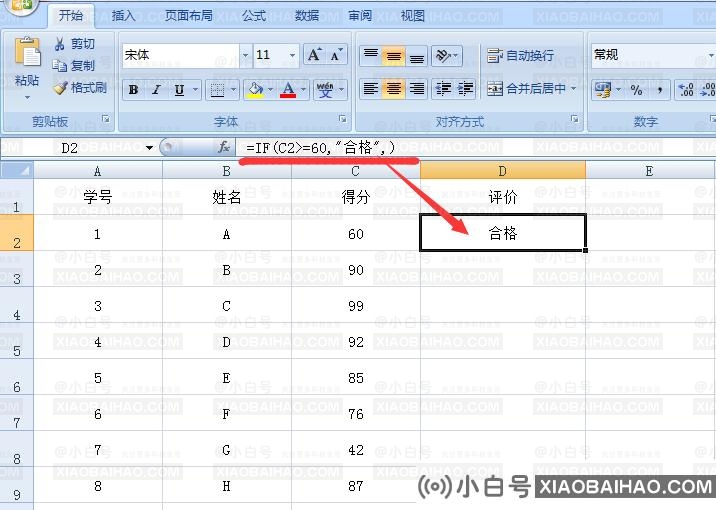Select column D header
This screenshot has height=510, width=716.
pos(503,170)
